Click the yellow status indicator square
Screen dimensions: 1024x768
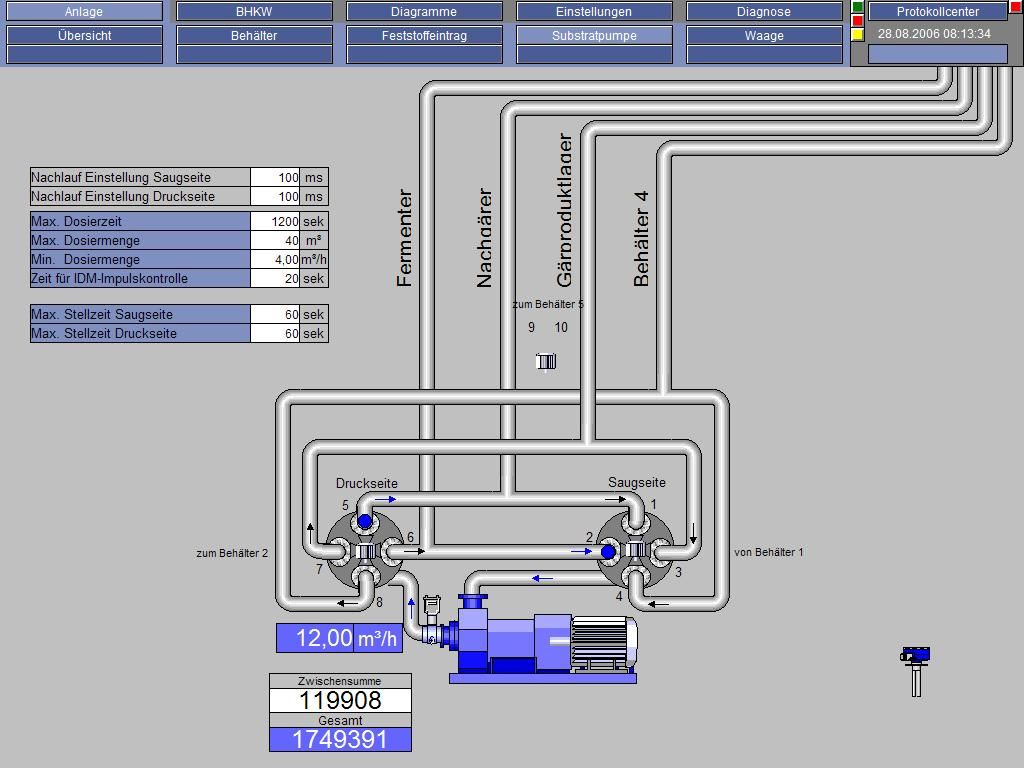857,35
